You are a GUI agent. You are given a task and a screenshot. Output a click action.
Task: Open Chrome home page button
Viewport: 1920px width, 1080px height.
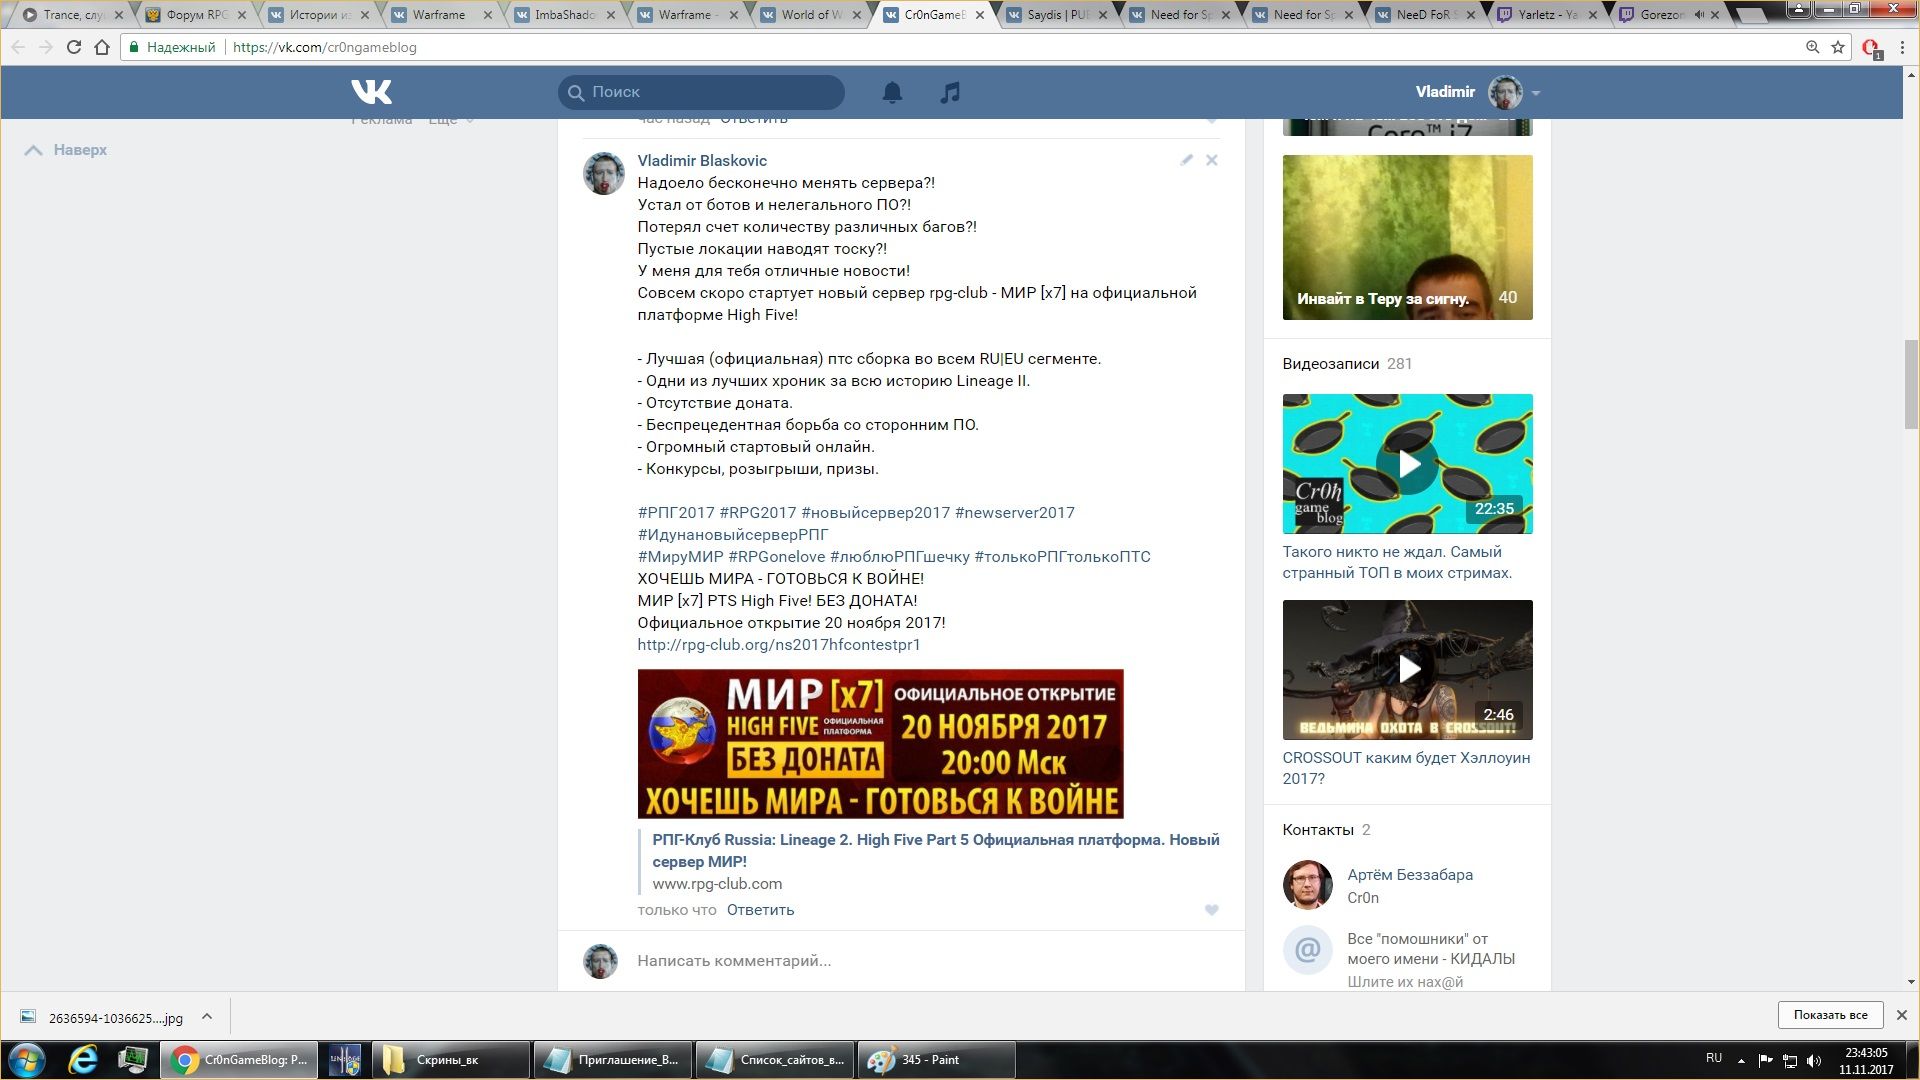(x=101, y=47)
